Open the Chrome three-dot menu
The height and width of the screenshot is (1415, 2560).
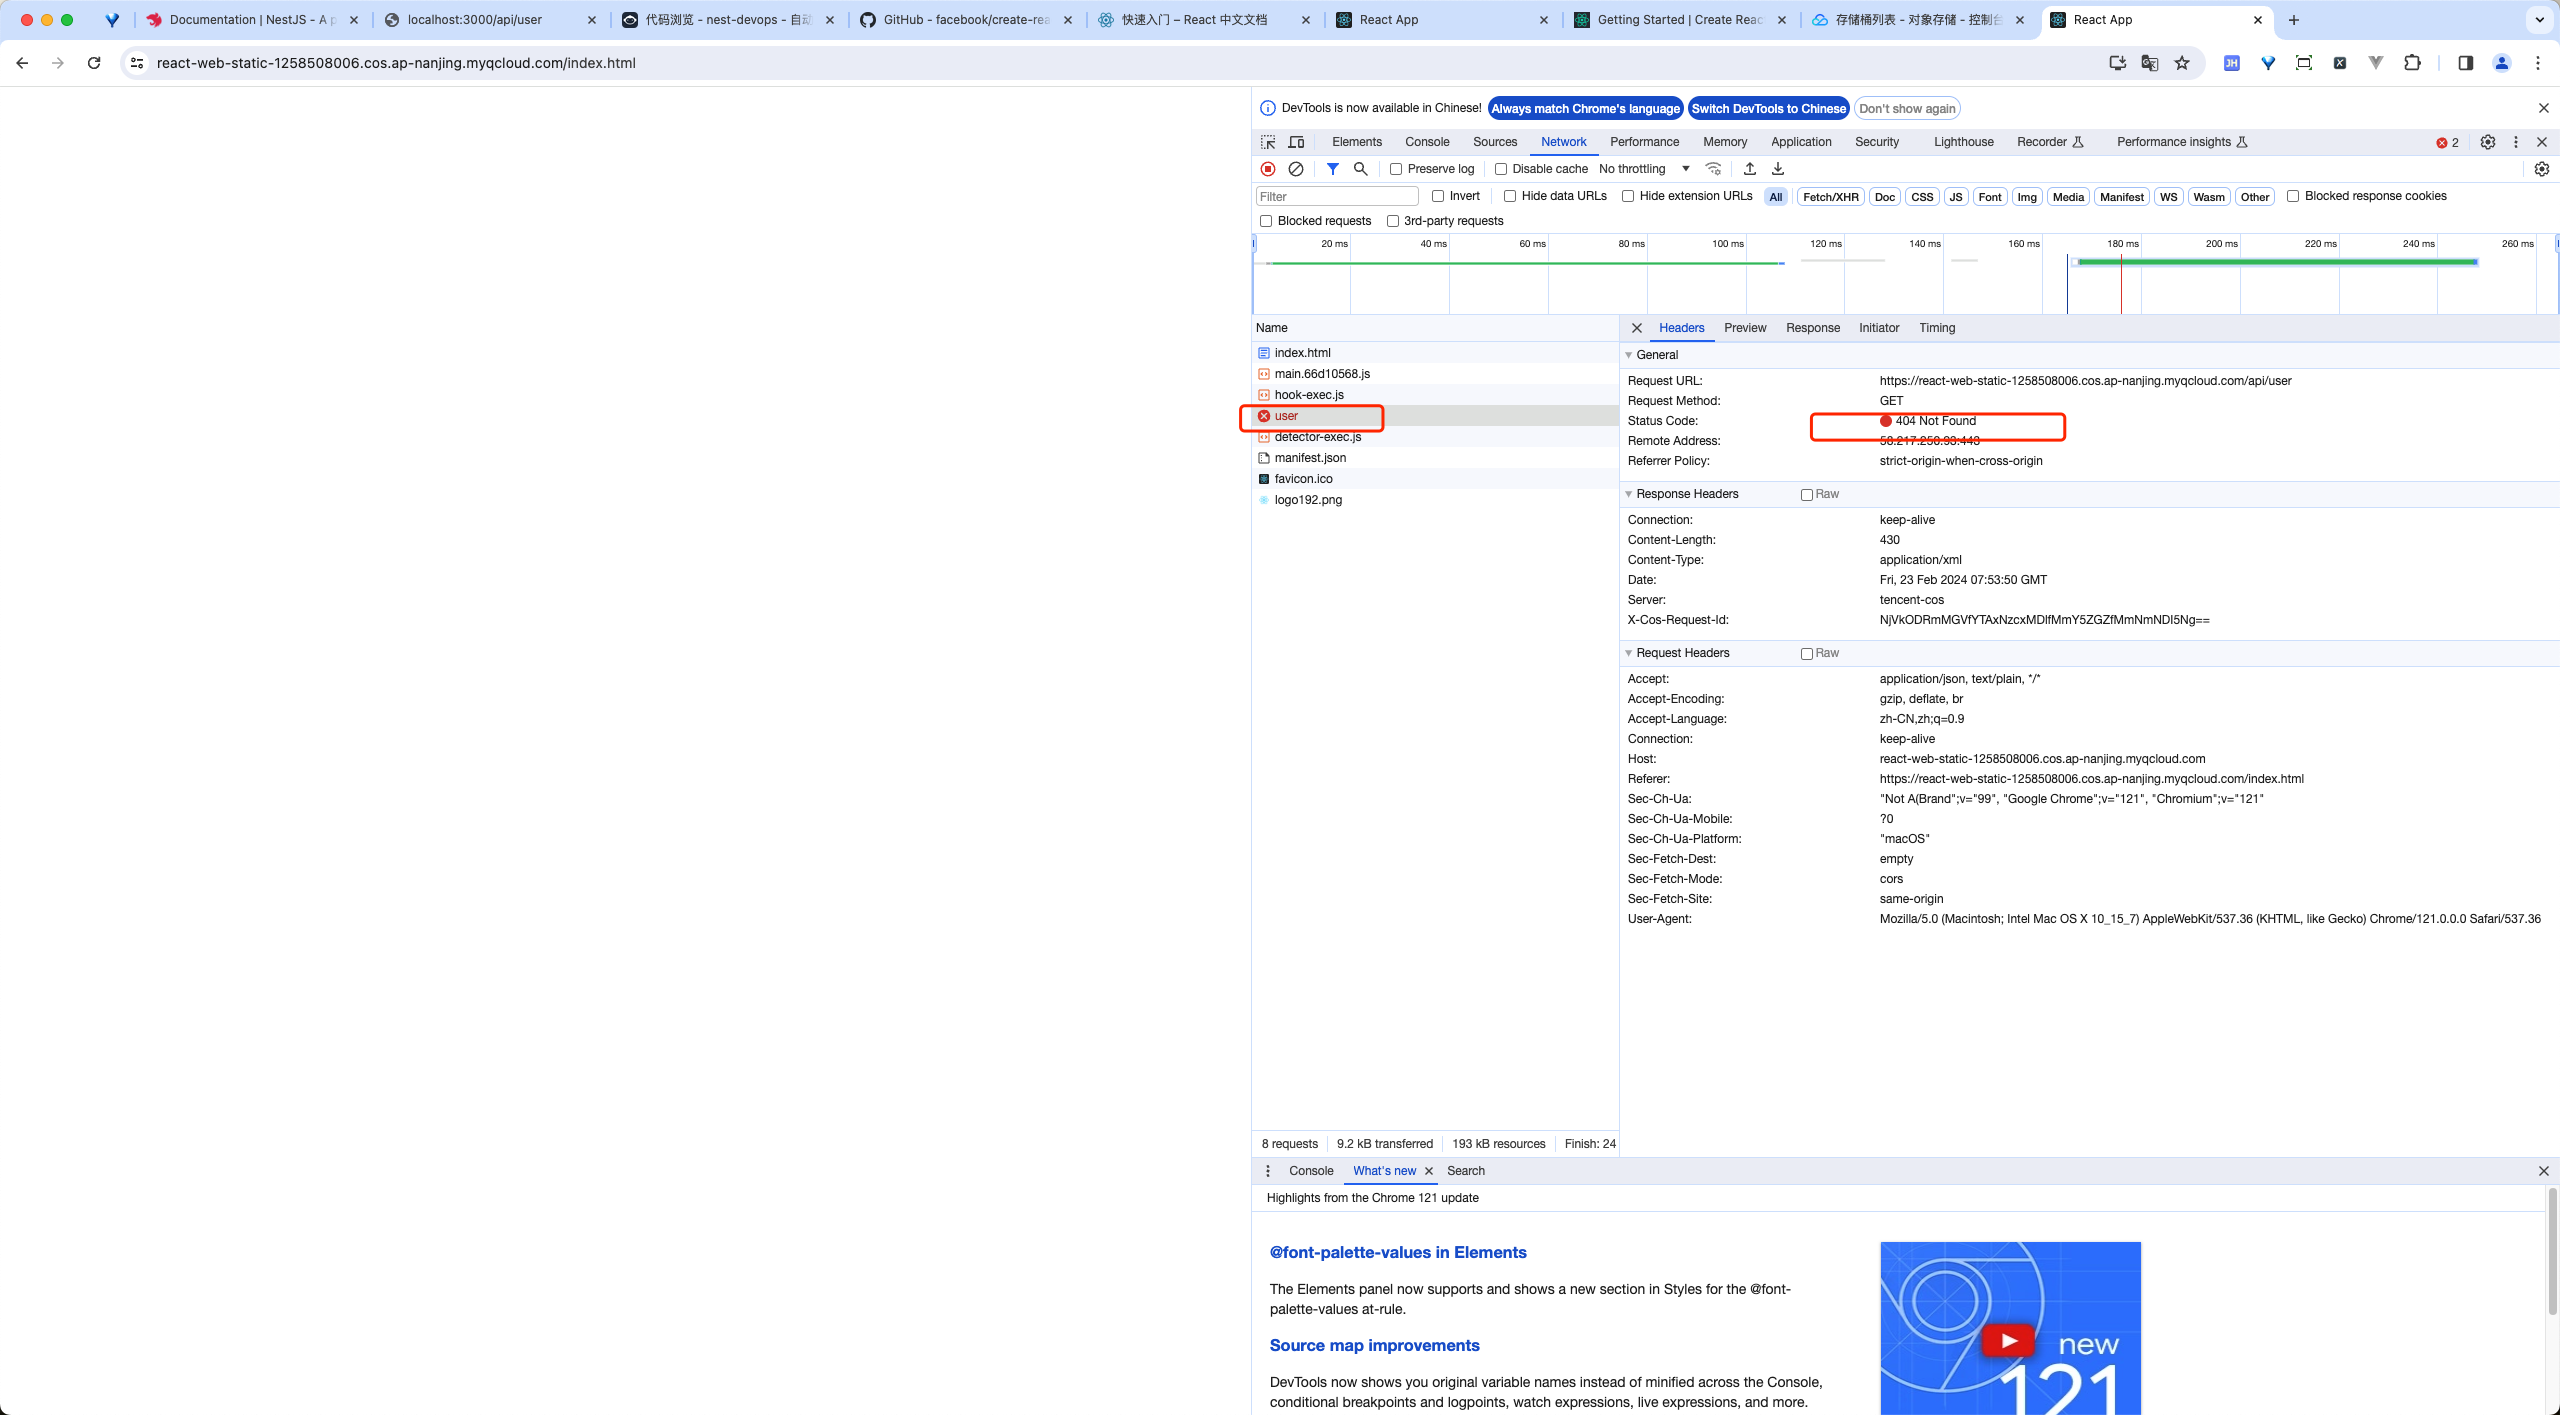[x=2538, y=63]
